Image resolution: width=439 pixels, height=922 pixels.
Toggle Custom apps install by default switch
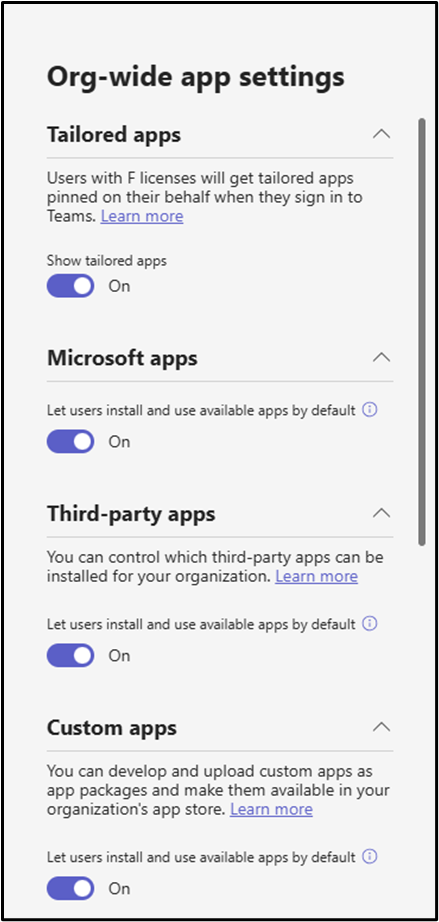pos(70,888)
